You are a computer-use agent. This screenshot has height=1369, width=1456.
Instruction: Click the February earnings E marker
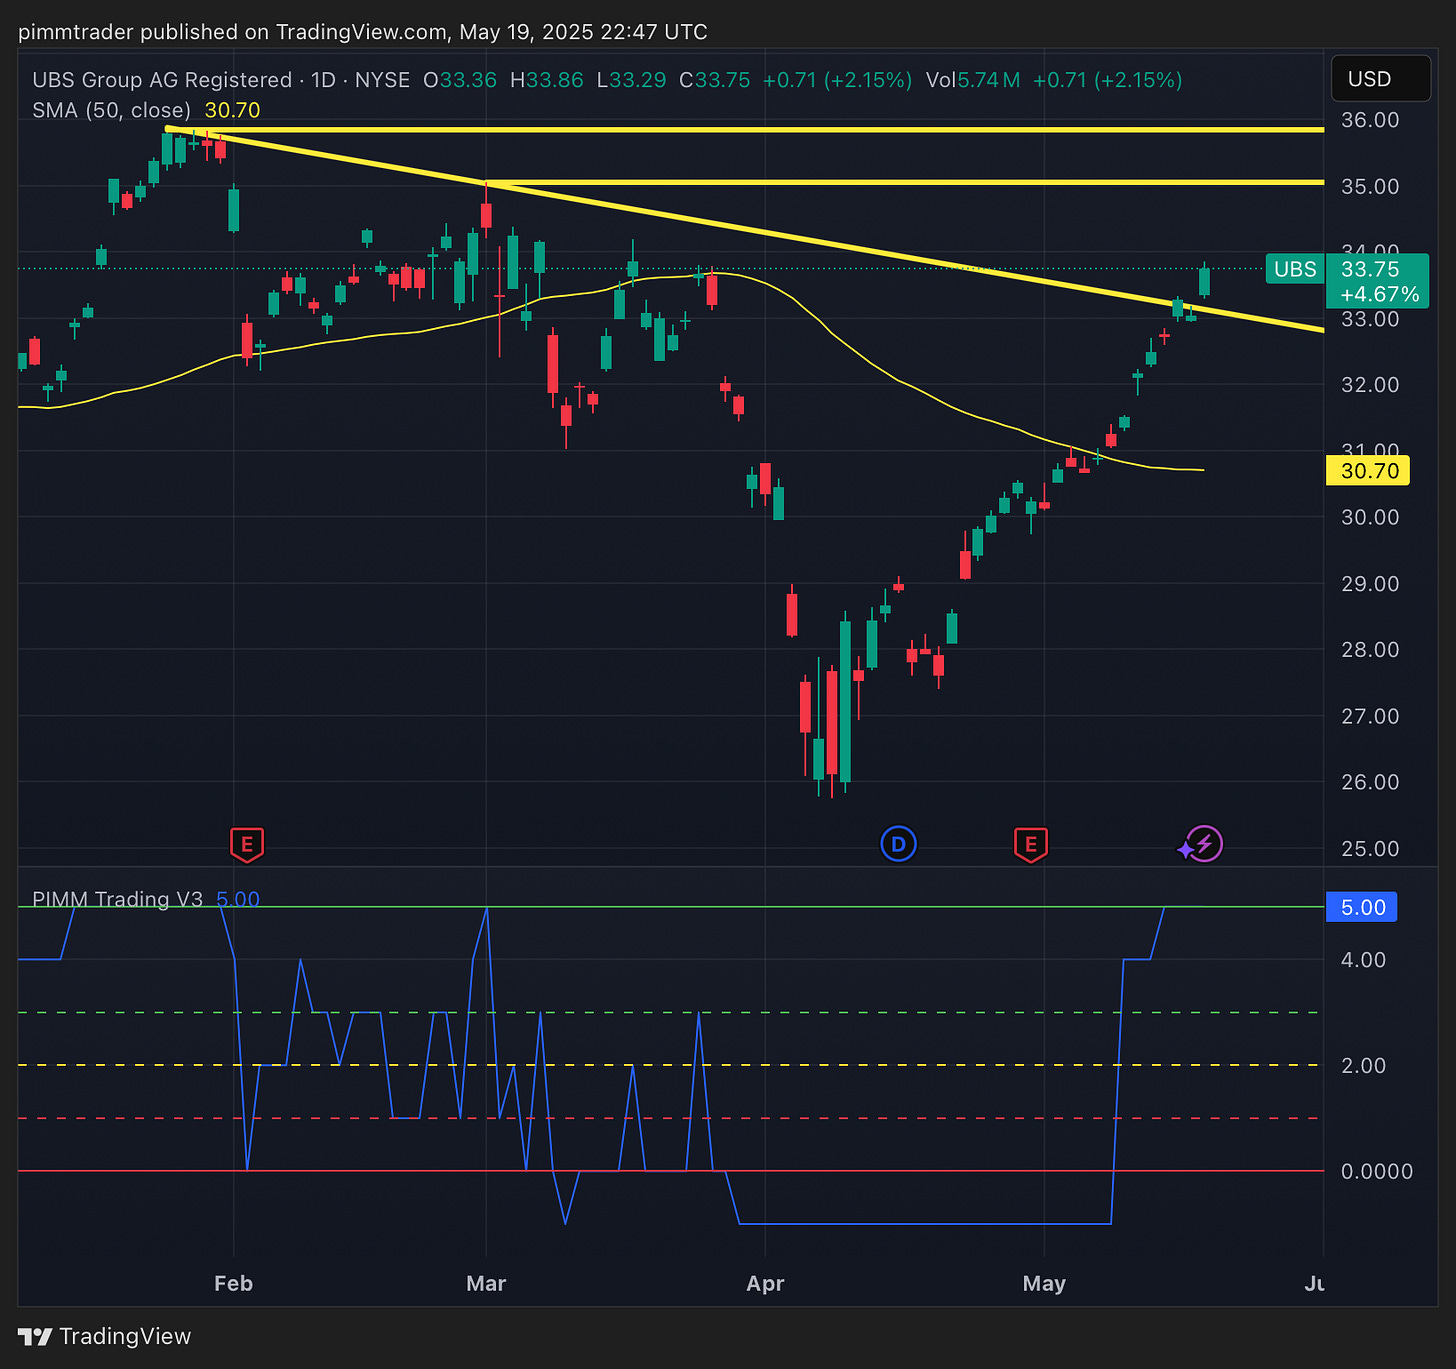point(247,845)
